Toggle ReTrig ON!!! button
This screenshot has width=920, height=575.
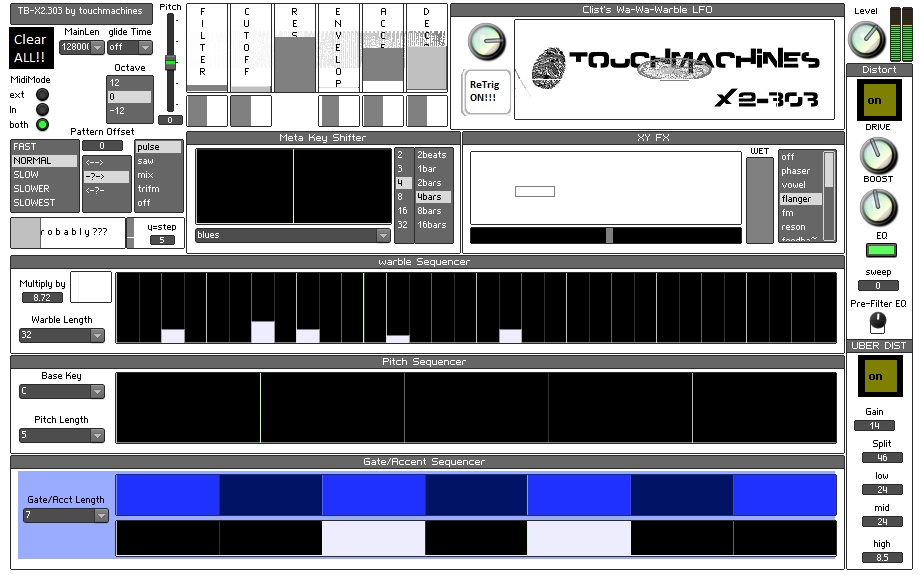(x=486, y=92)
